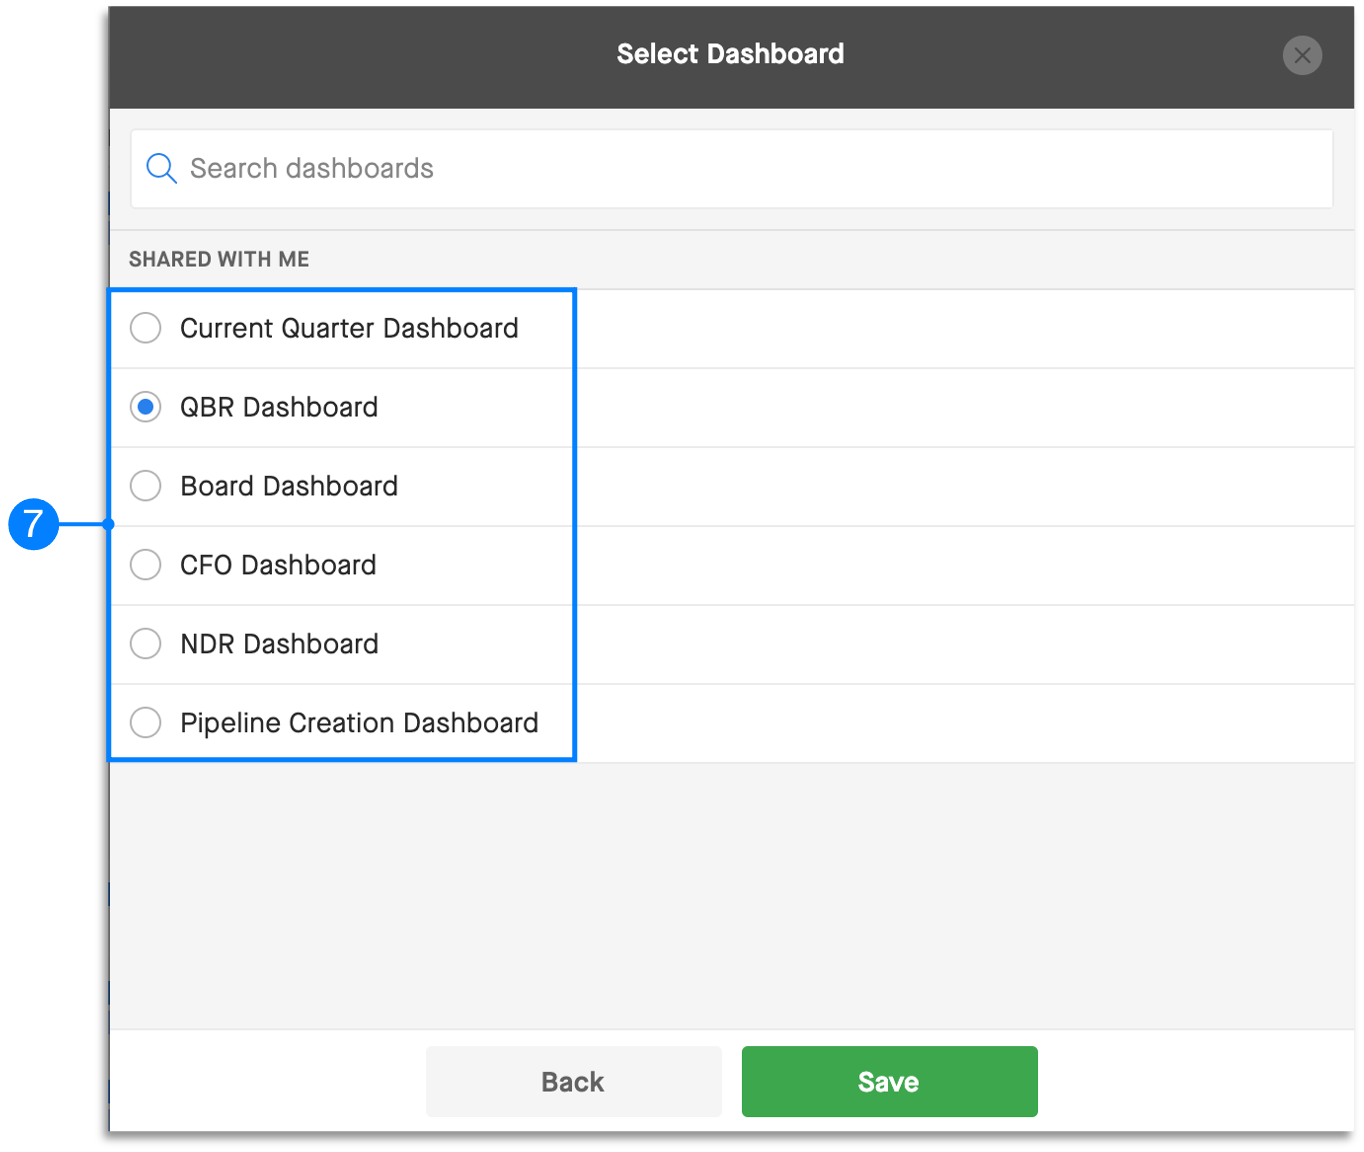Click the Pipeline Creation Dashboard label text

(359, 723)
